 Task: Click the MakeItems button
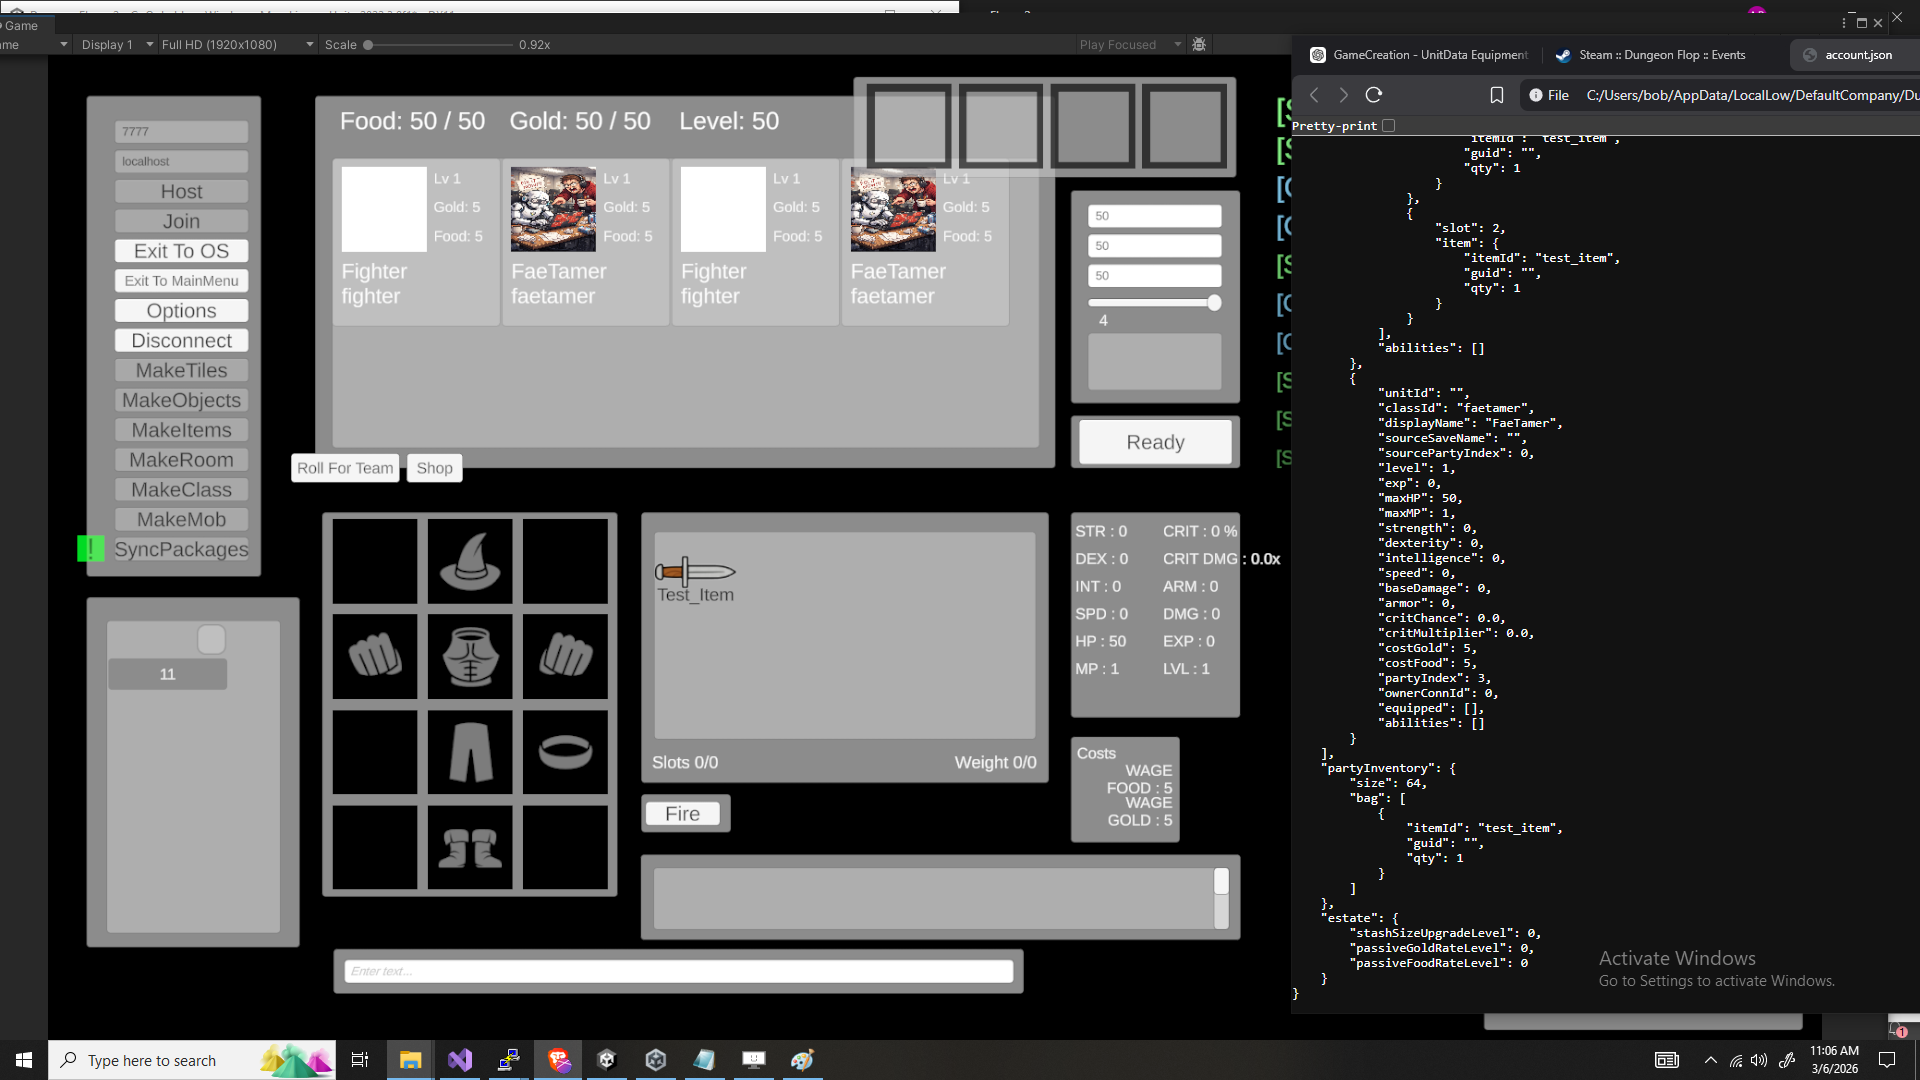(x=181, y=430)
